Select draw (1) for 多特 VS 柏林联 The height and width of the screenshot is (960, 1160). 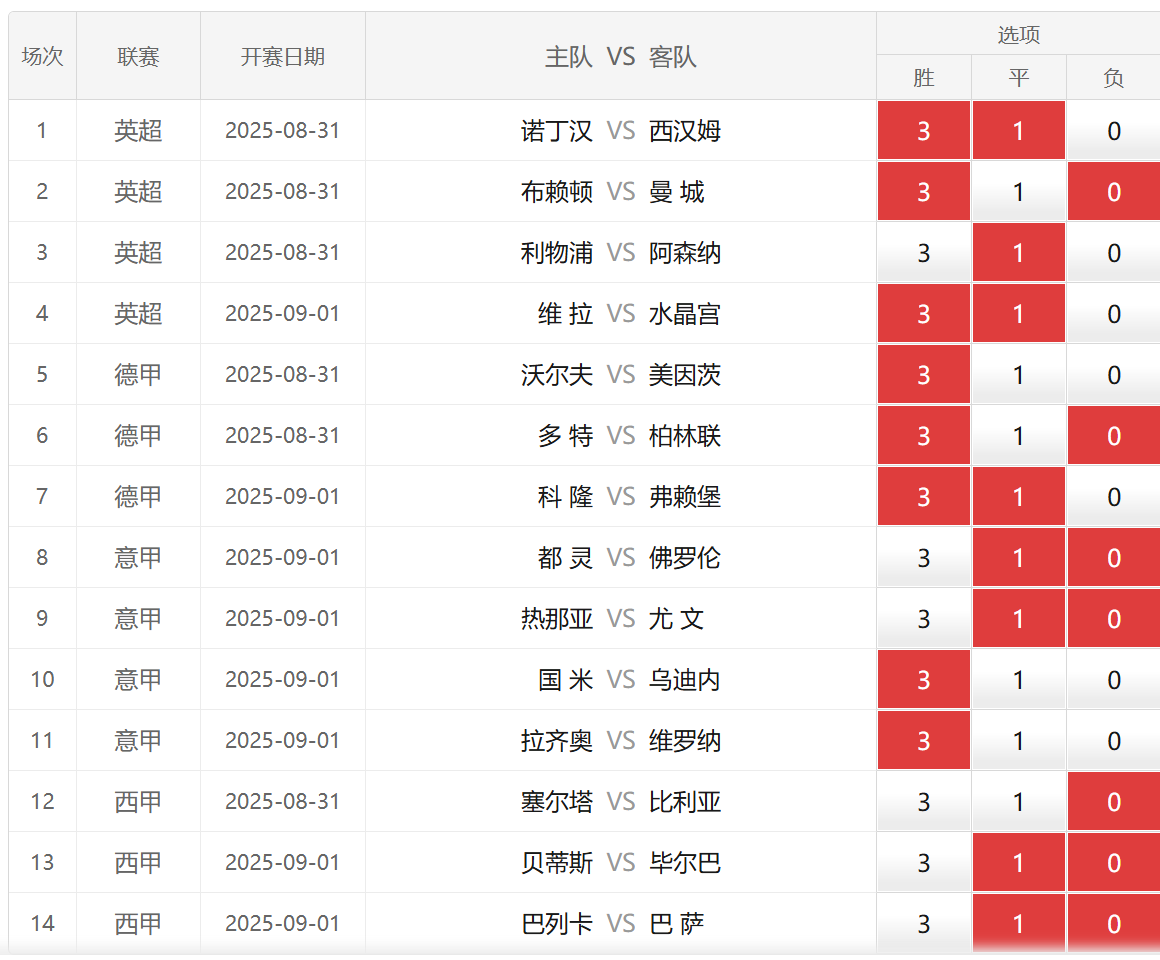pos(1019,436)
